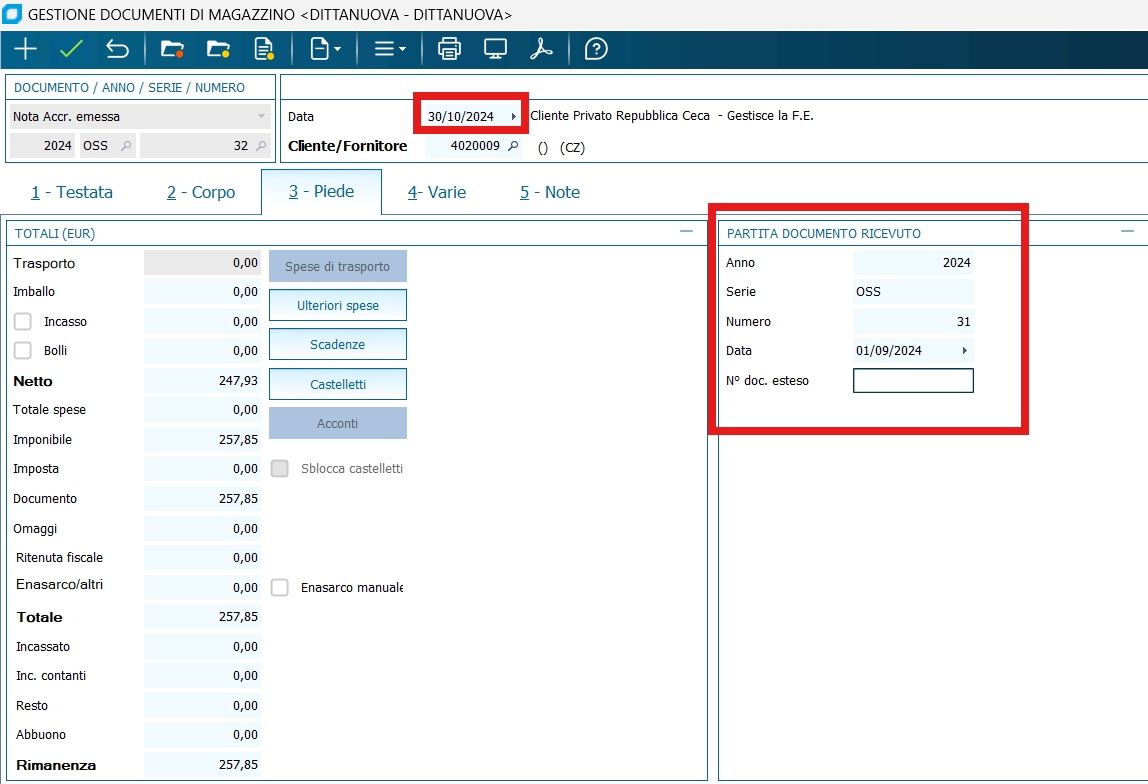1148x784 pixels.
Task: Click the printer icon in toolbar
Action: pos(450,49)
